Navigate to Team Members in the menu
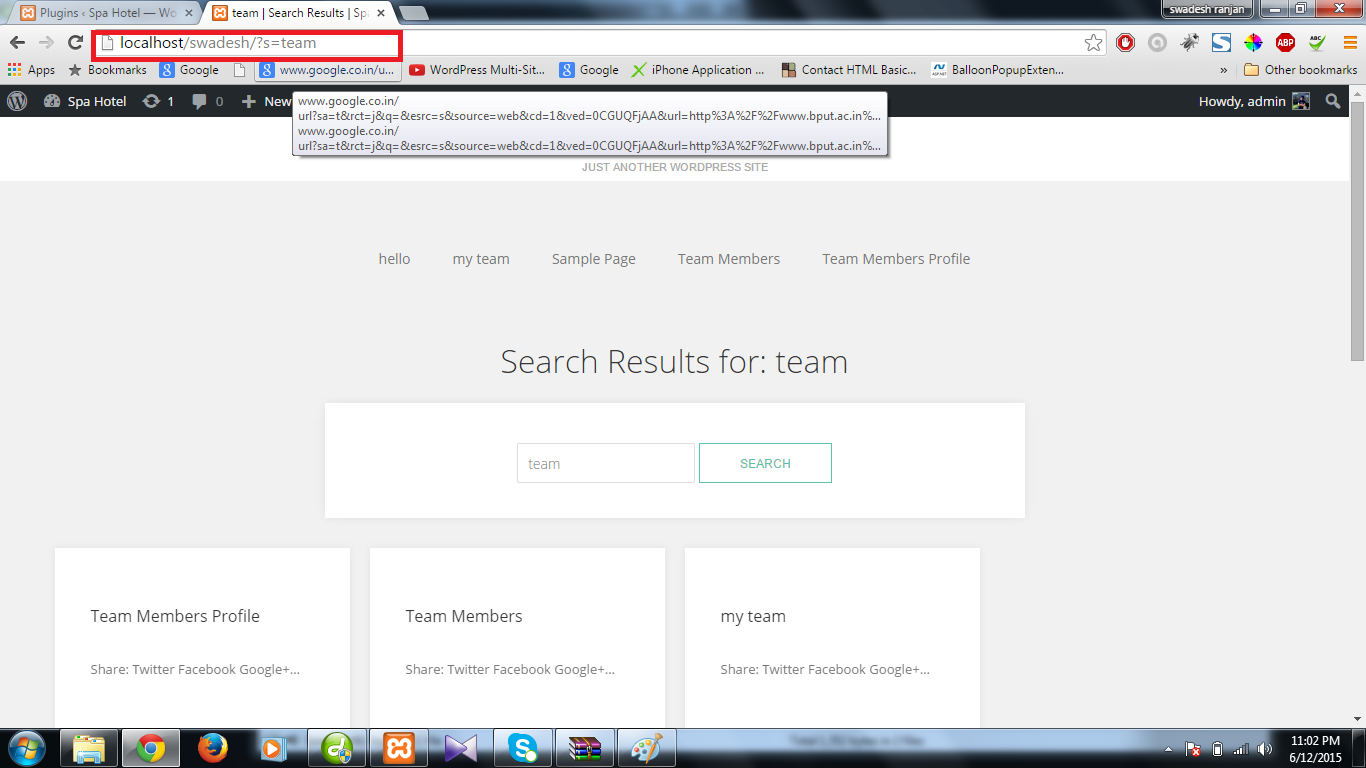The width and height of the screenshot is (1366, 768). [x=729, y=259]
